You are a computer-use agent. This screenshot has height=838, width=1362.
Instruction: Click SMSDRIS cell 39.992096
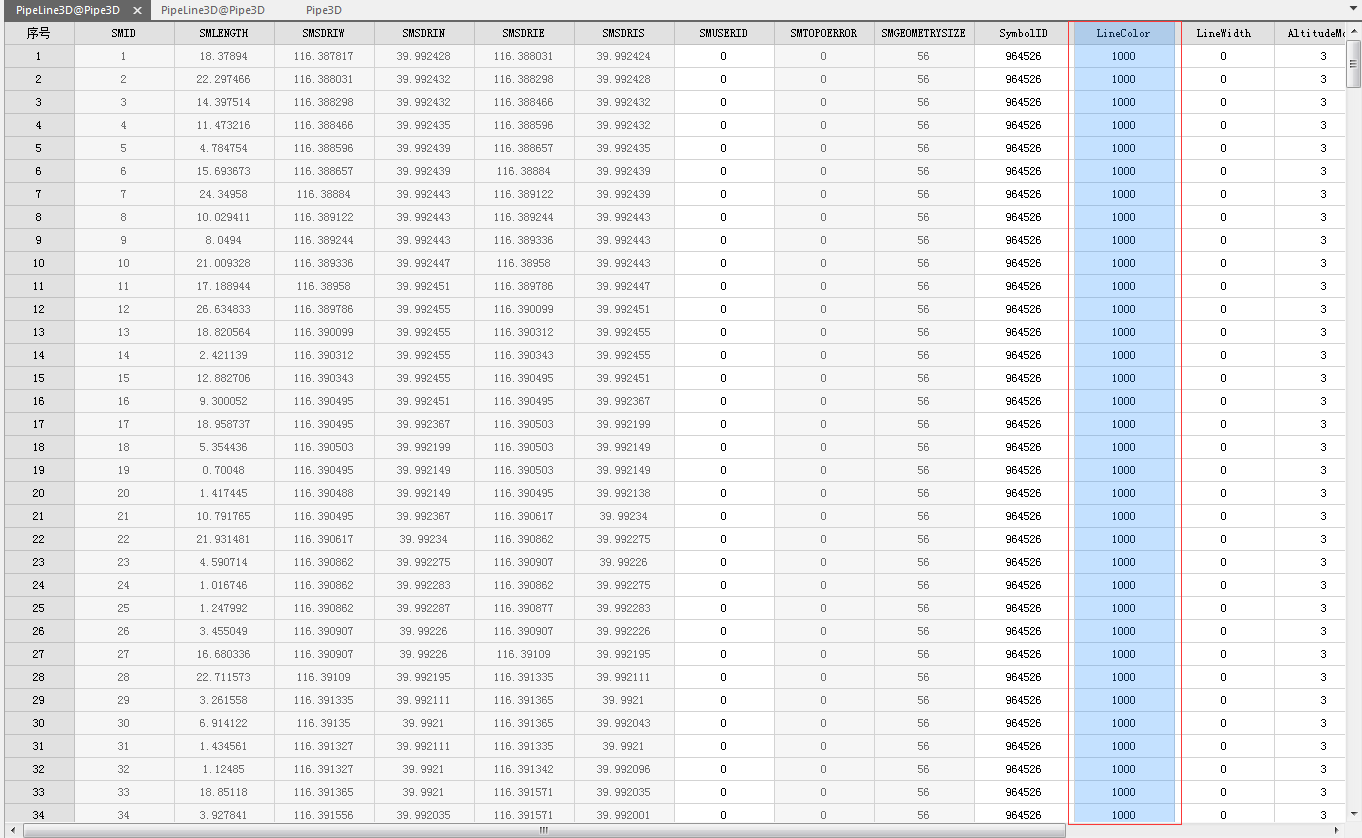624,769
